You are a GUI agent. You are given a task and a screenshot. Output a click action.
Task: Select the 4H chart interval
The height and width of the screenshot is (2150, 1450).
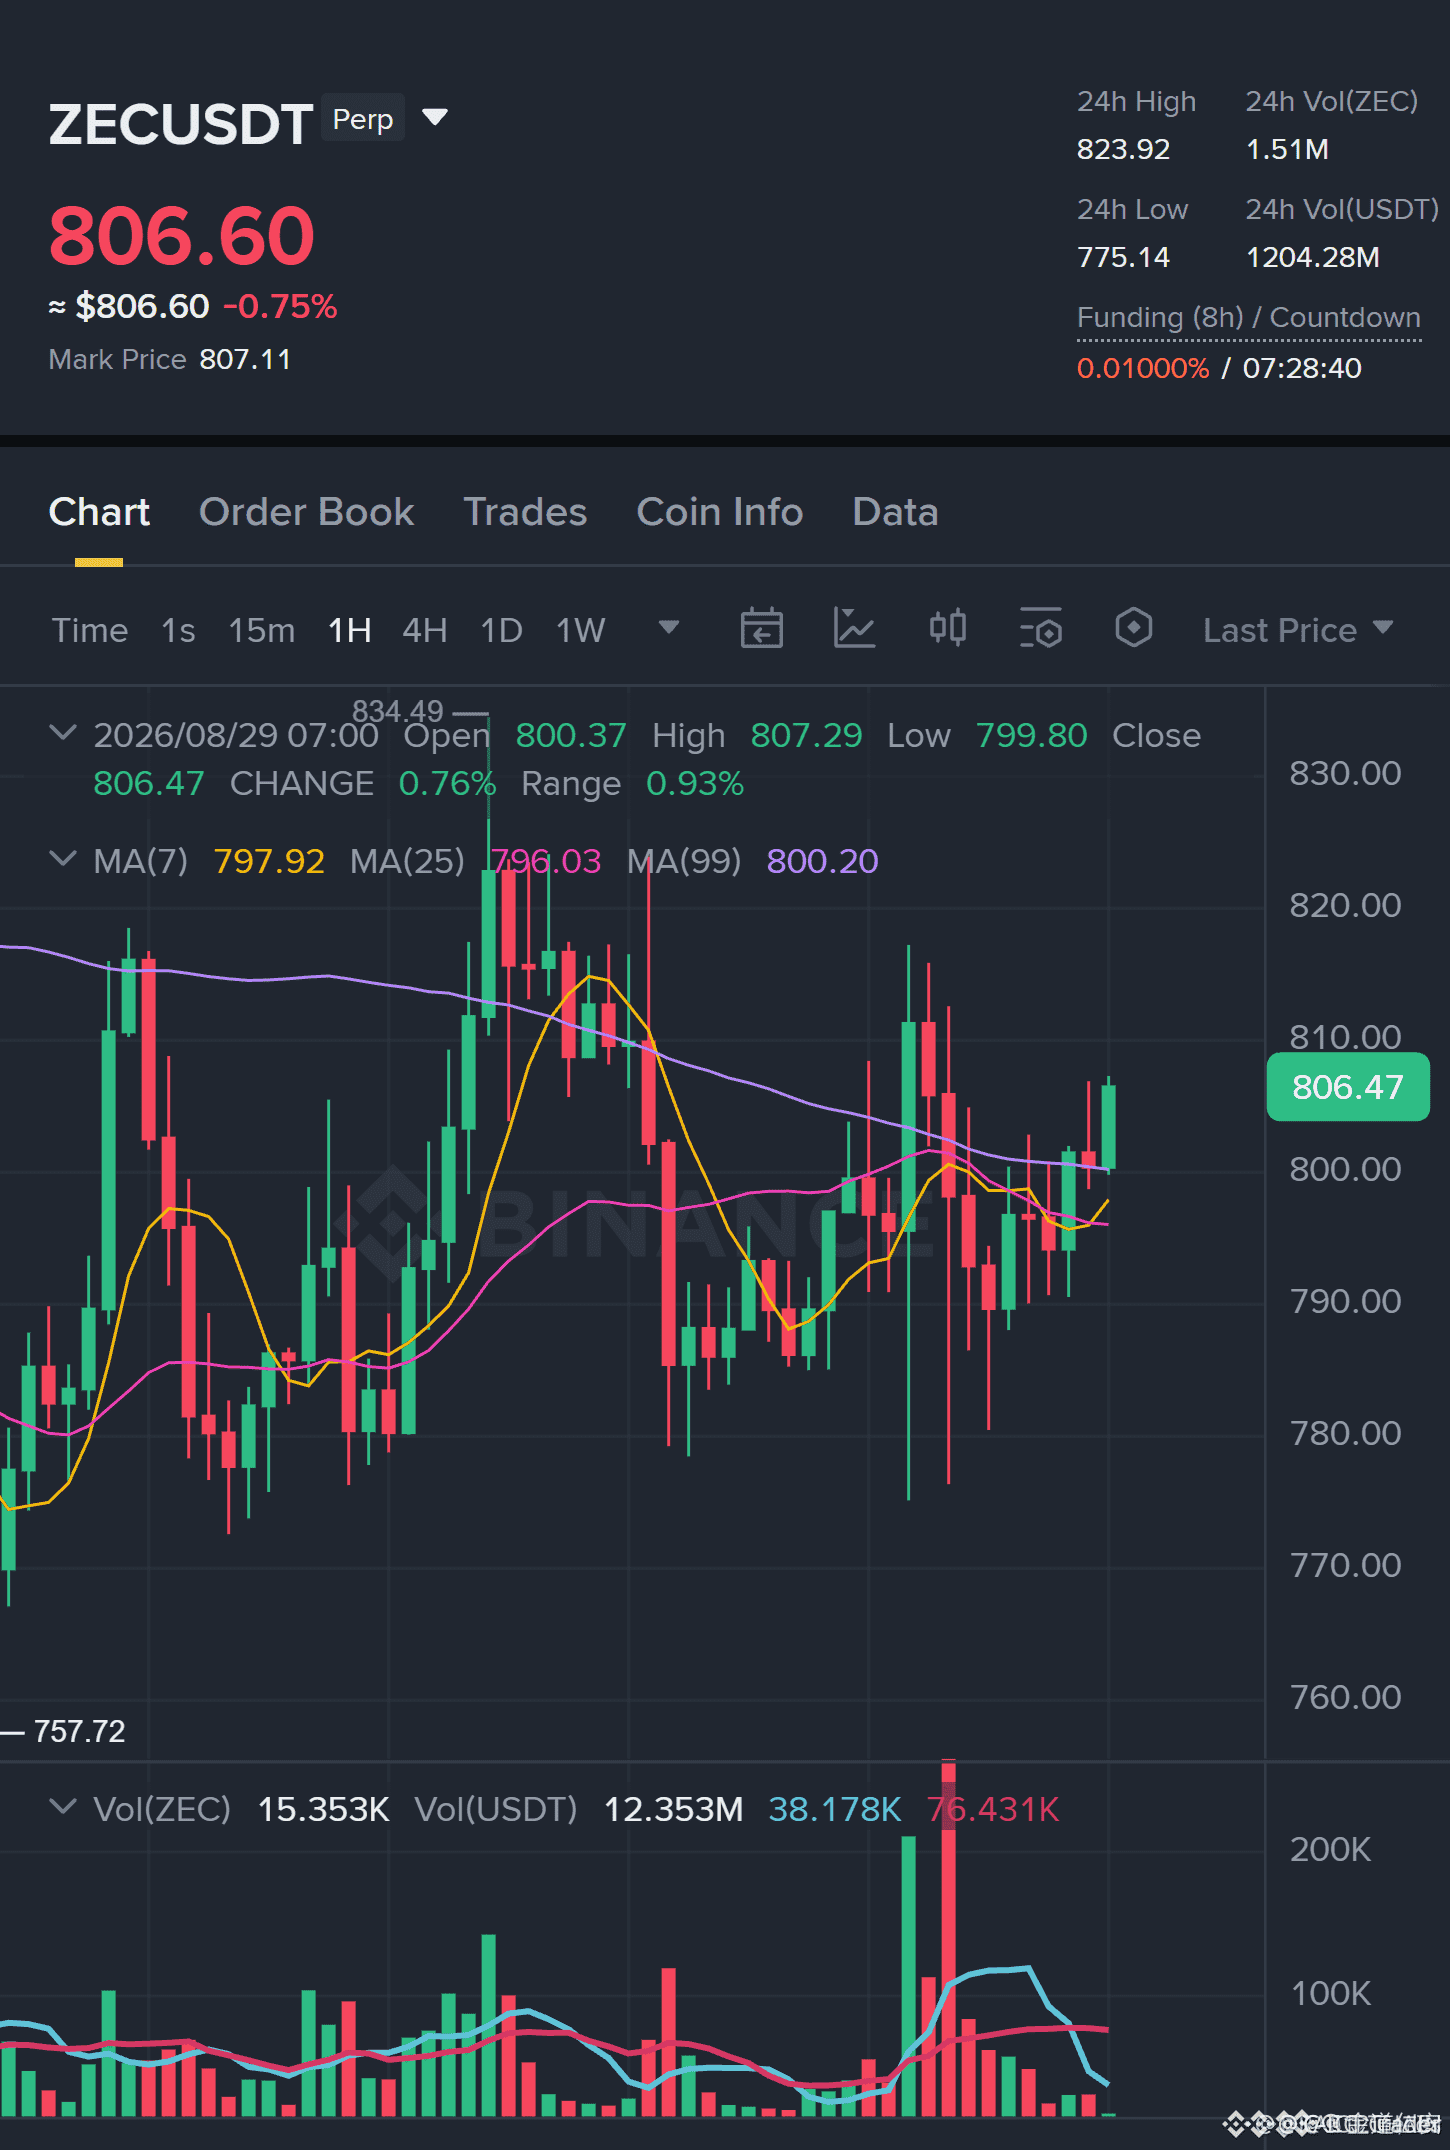click(x=425, y=630)
